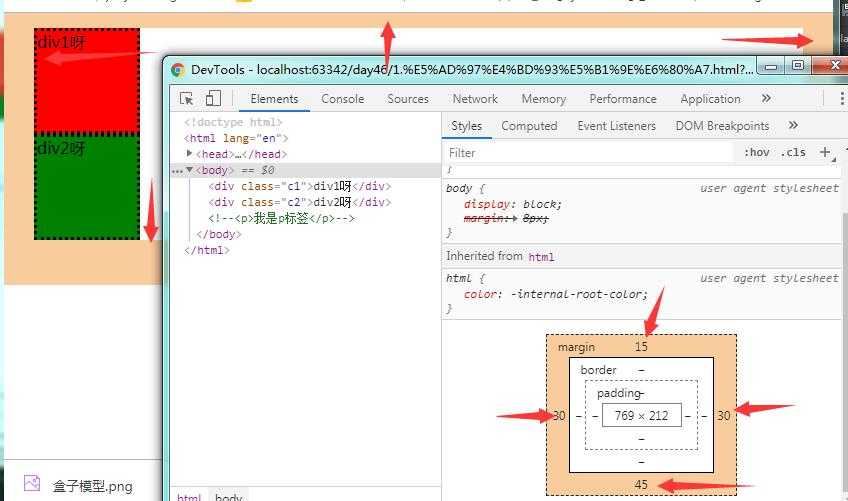Click margin bottom value 45 in box model
This screenshot has width=848, height=501.
[x=641, y=485]
